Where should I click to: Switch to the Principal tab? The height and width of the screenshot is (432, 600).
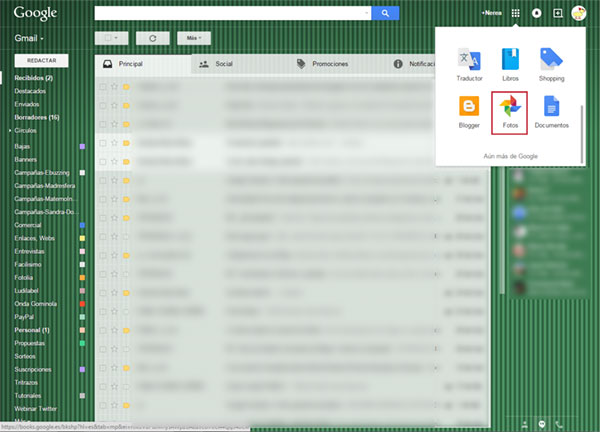(x=143, y=64)
